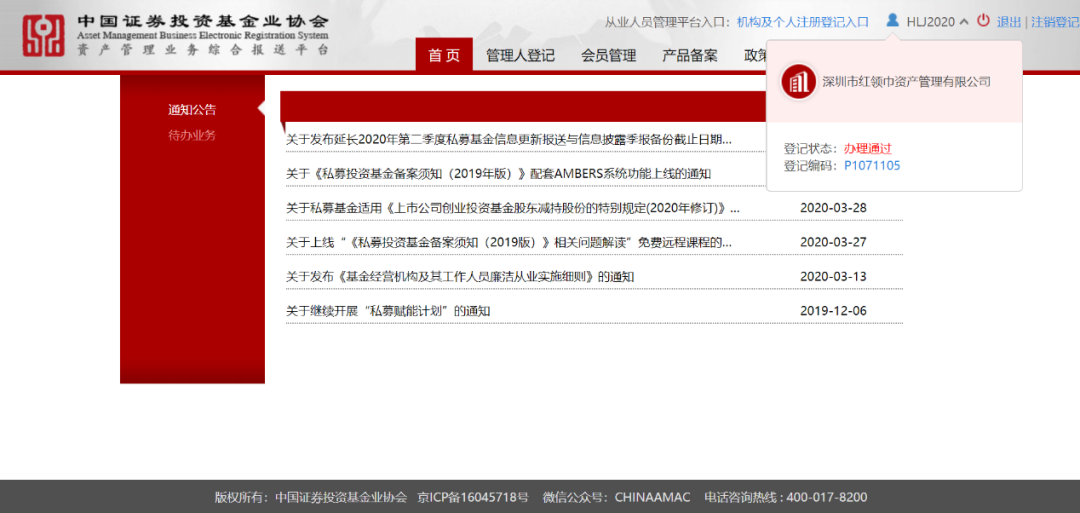The width and height of the screenshot is (1080, 513).
Task: Click the 办理通过 registration status text
Action: (x=868, y=148)
